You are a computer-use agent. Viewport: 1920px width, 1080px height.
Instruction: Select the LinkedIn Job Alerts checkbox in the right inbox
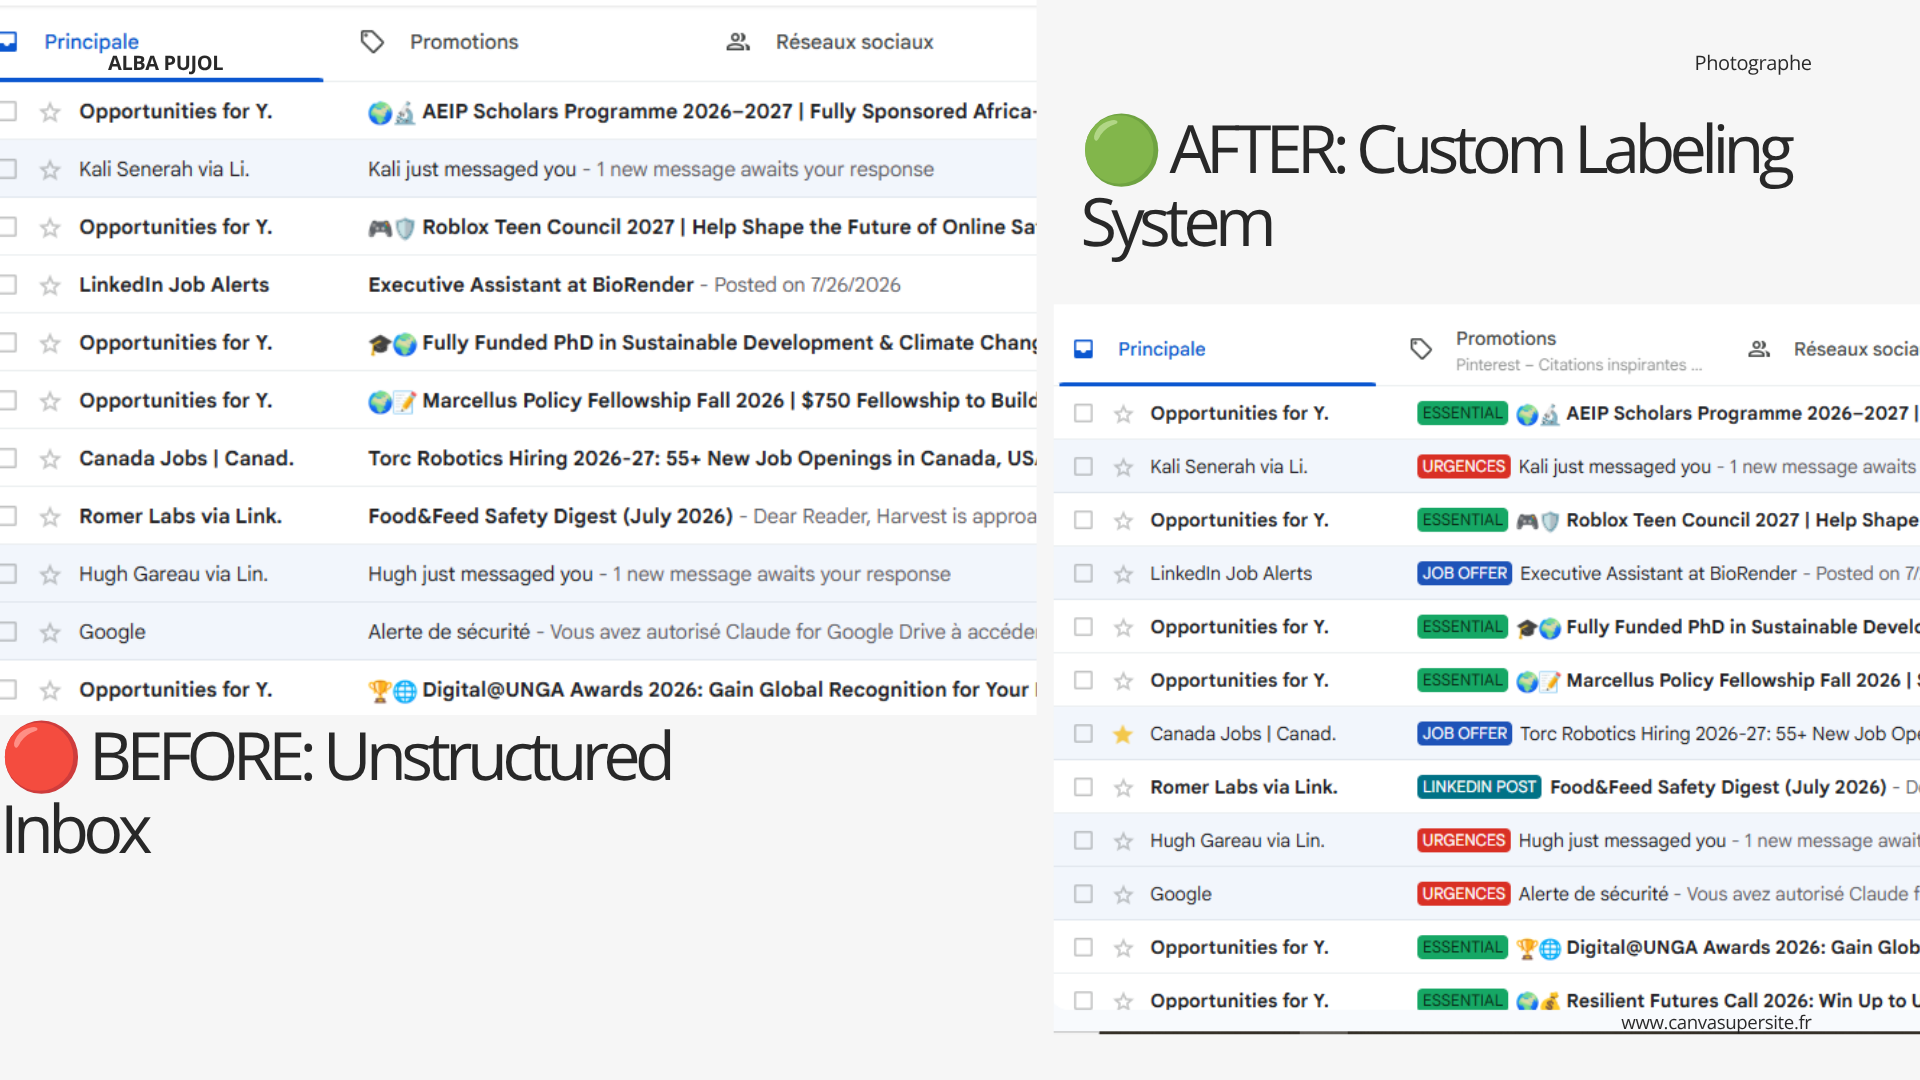point(1083,574)
